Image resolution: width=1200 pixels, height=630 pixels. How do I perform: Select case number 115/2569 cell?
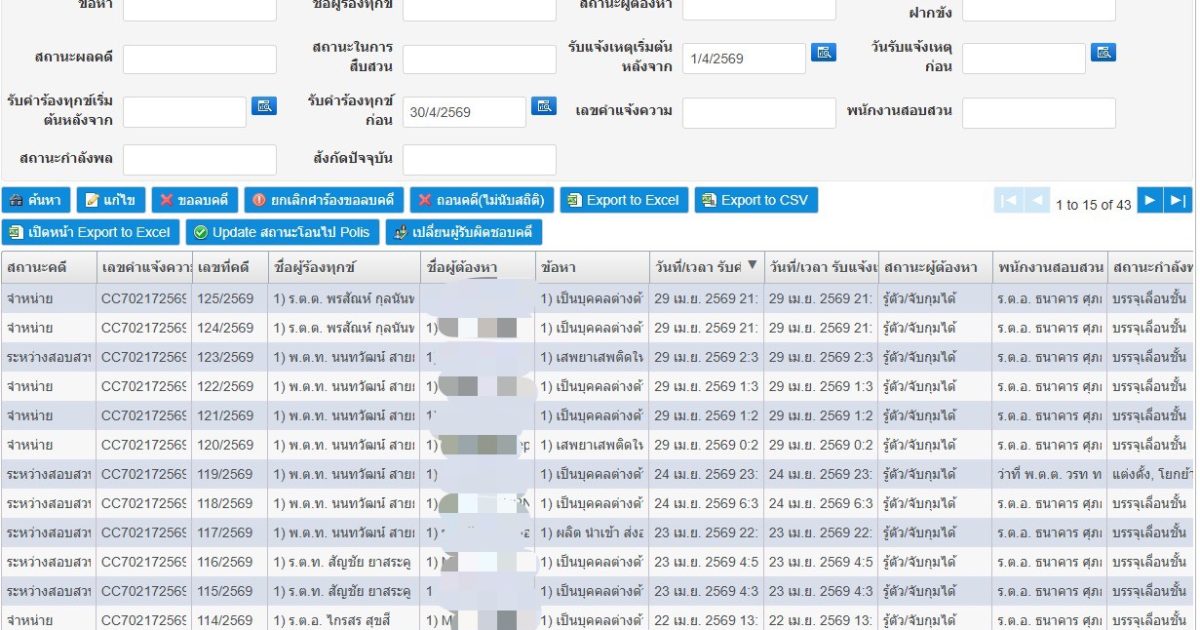coord(230,591)
